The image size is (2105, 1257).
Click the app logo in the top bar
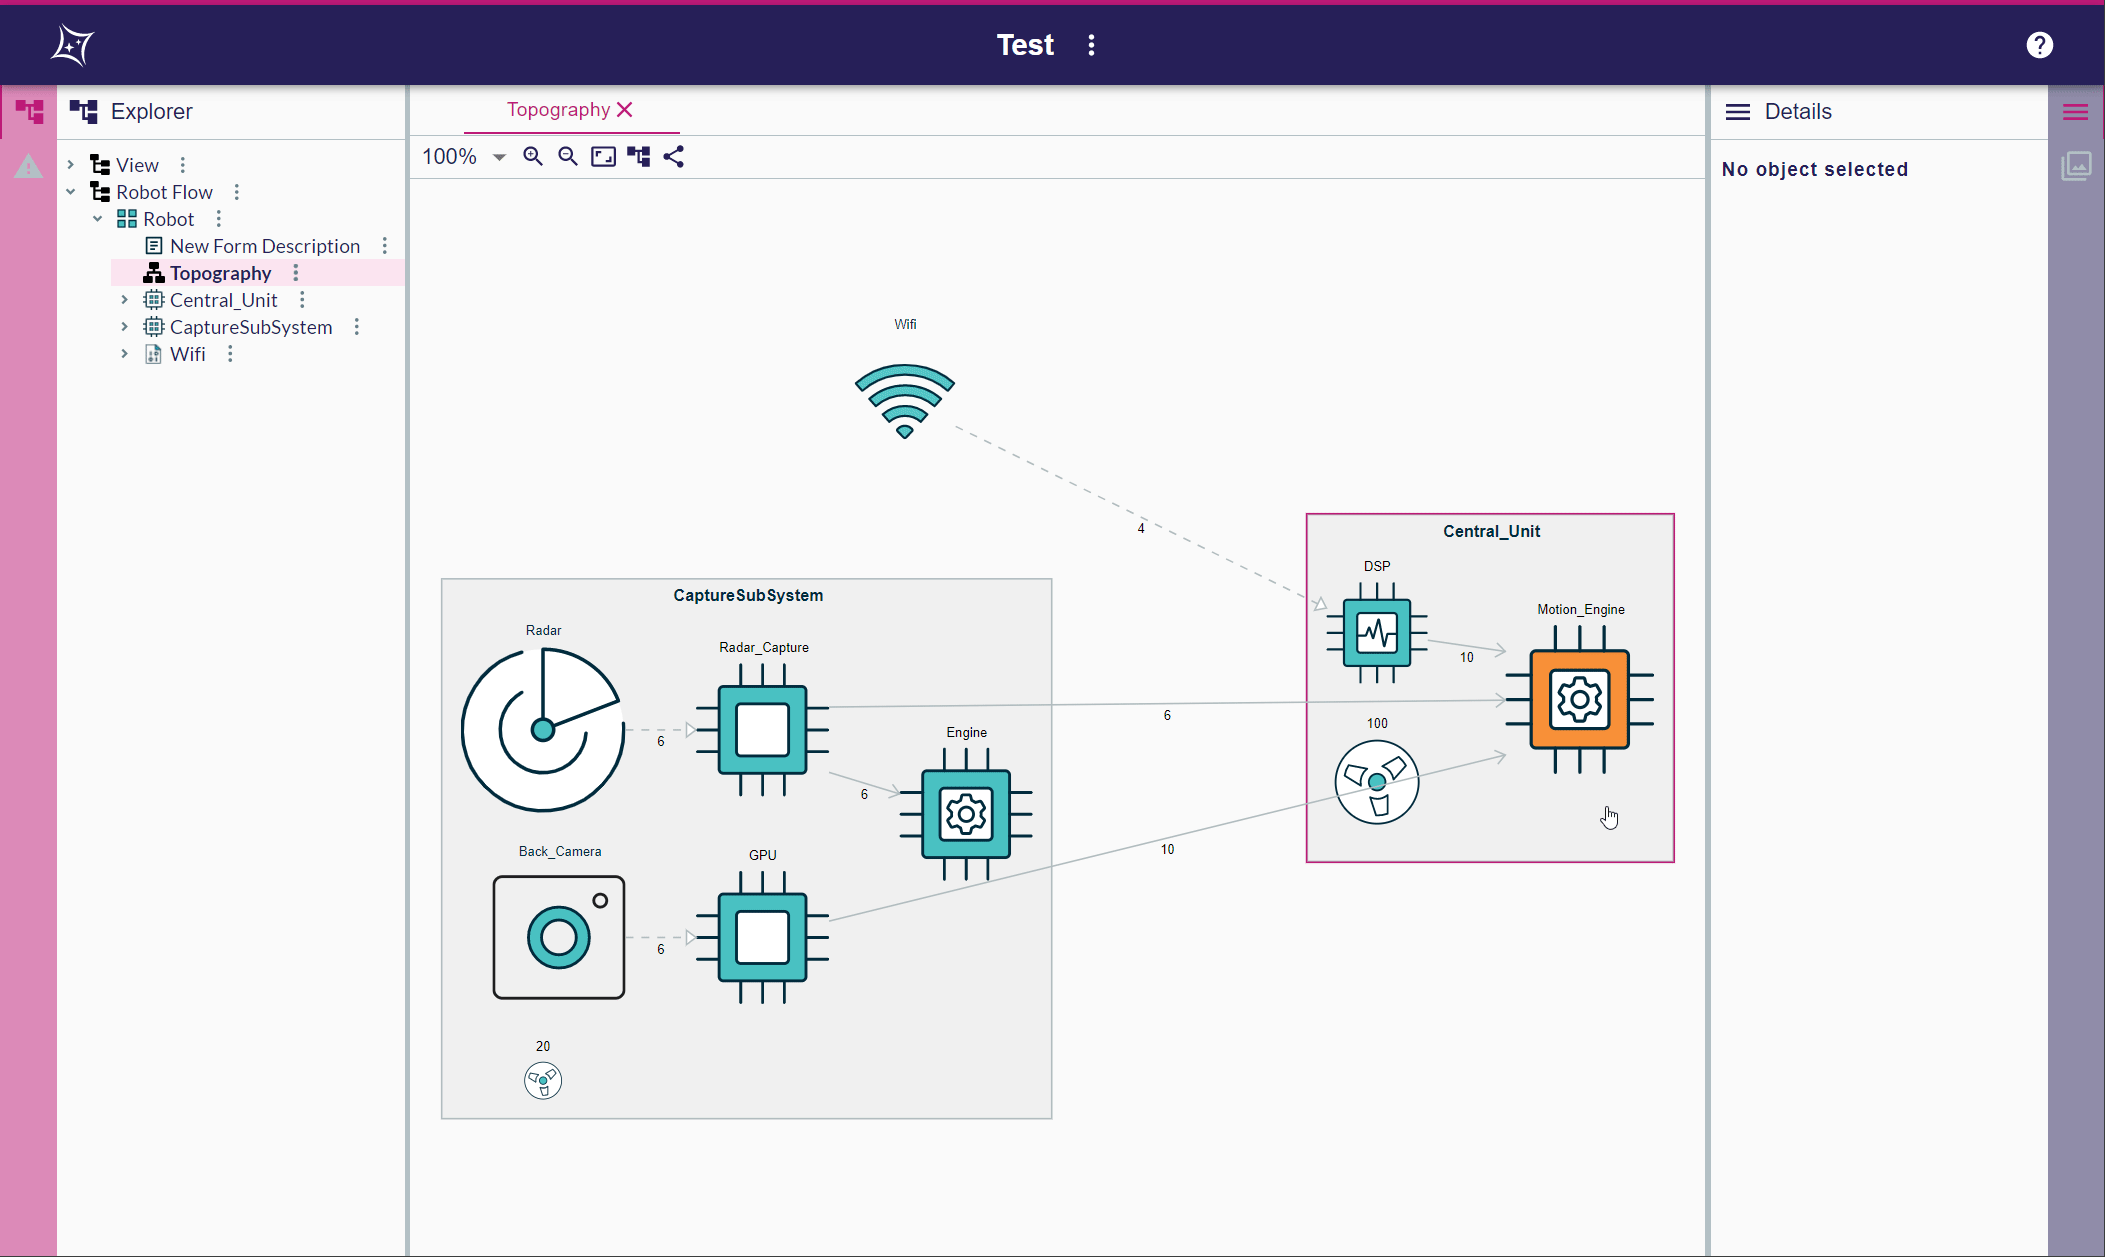(x=70, y=44)
